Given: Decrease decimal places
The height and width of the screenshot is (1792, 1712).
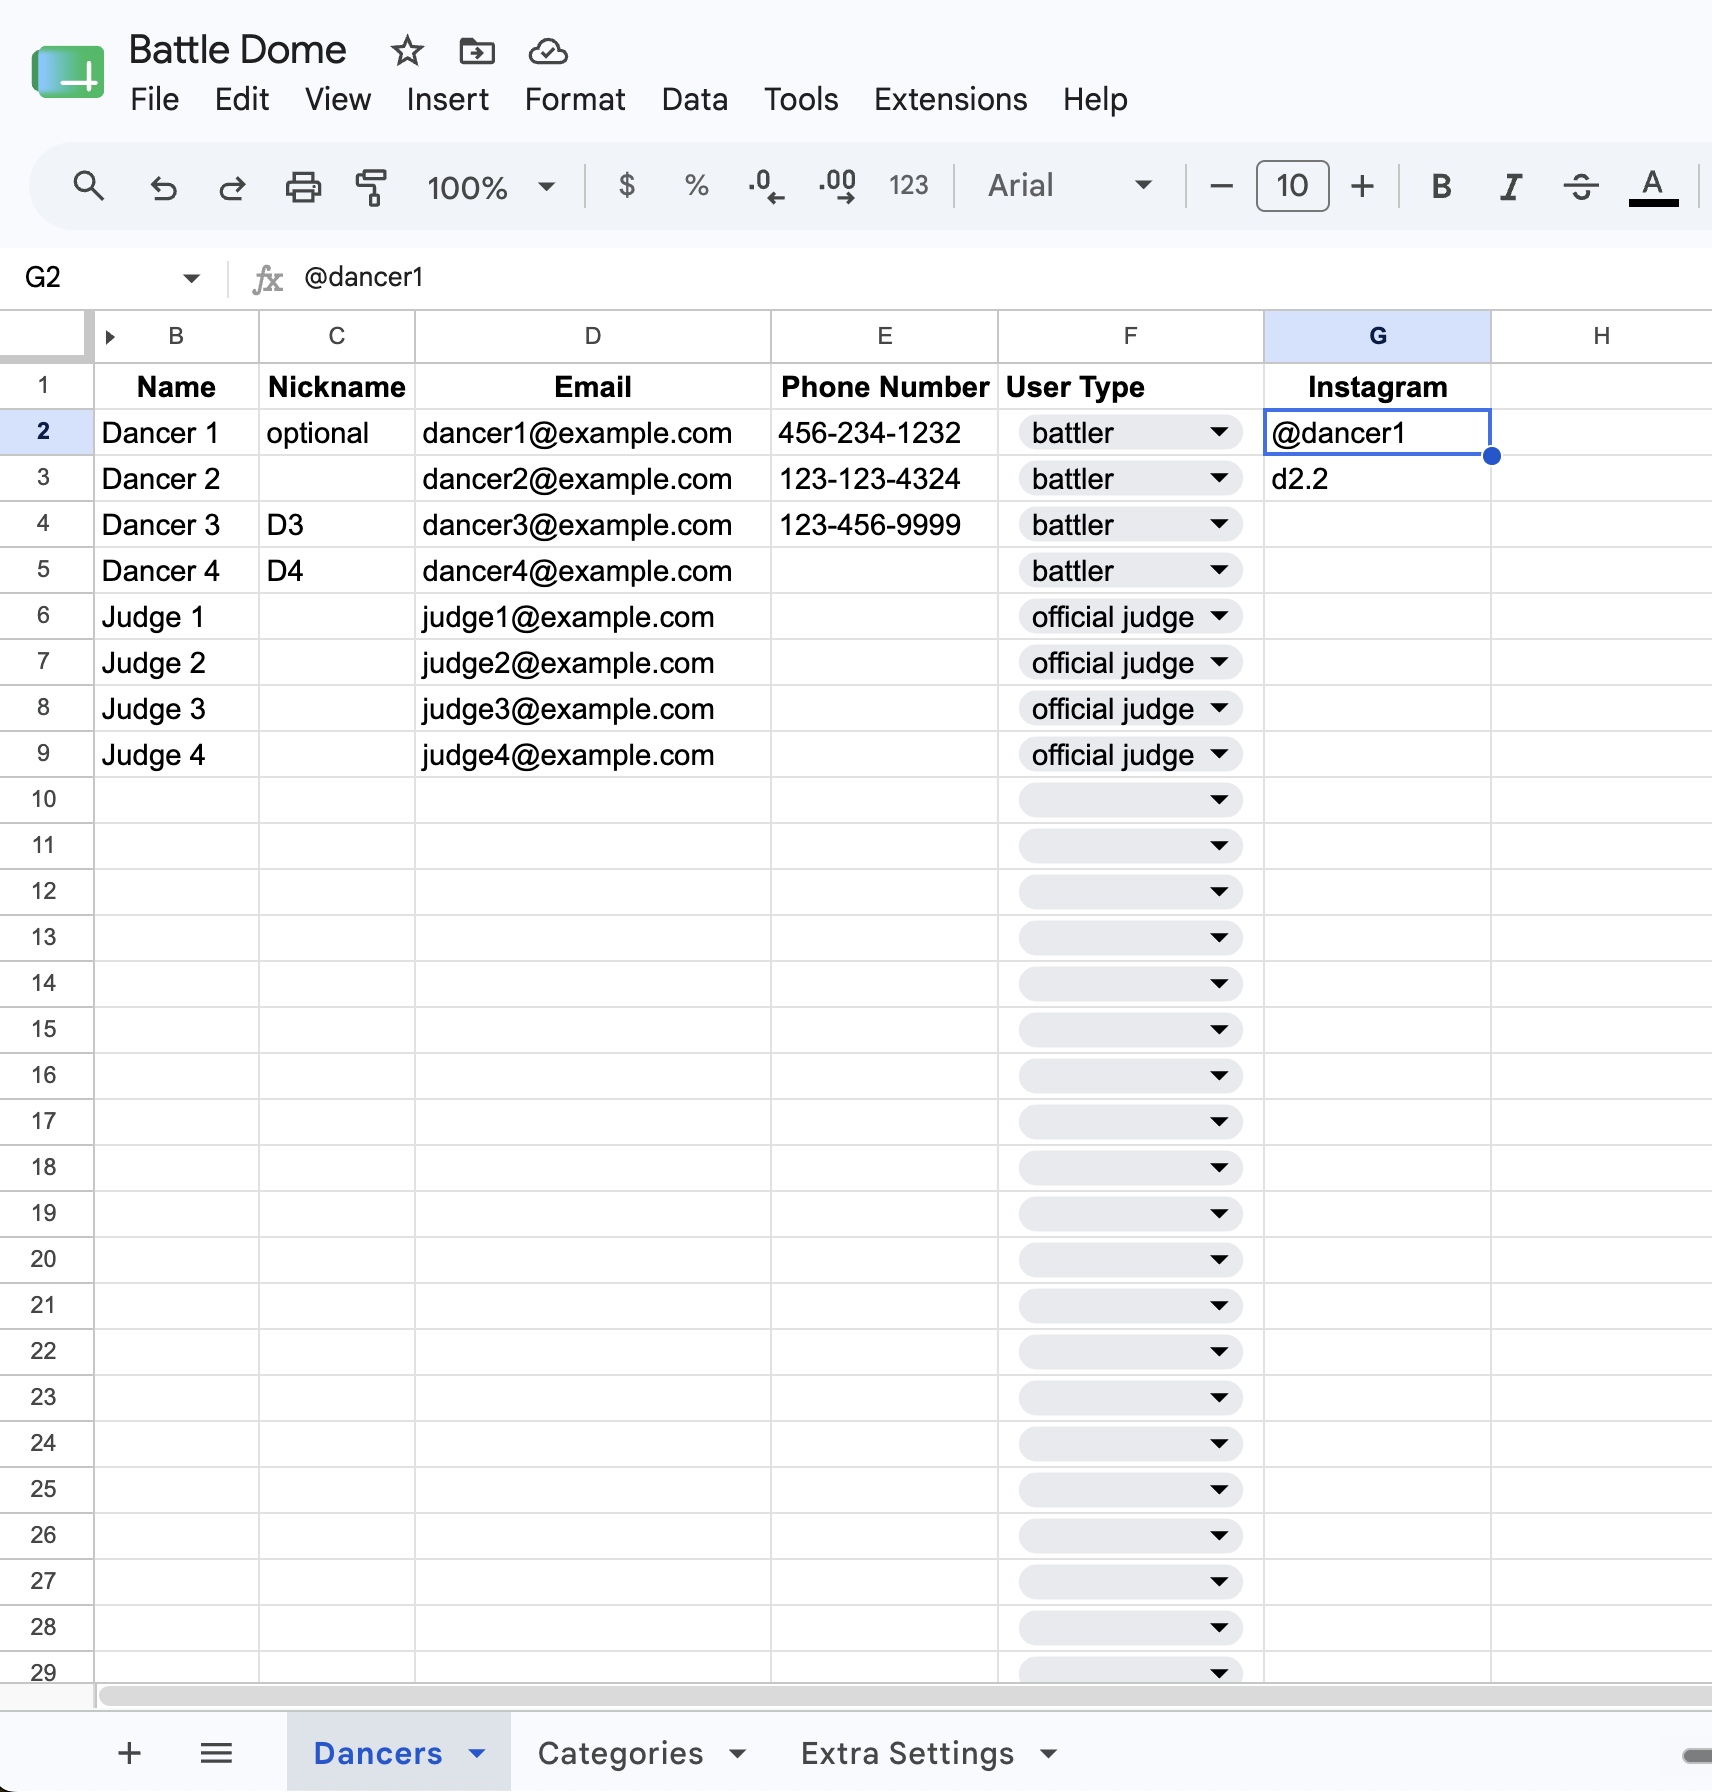Looking at the screenshot, I should tap(766, 186).
